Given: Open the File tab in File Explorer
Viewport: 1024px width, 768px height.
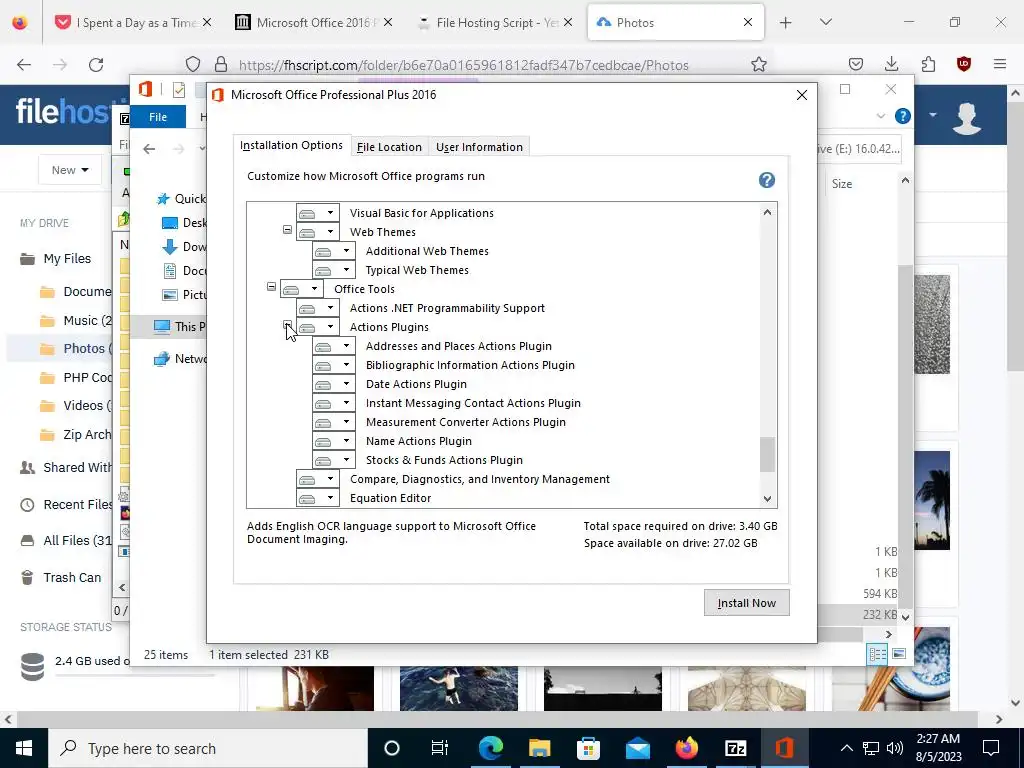Looking at the screenshot, I should [158, 117].
